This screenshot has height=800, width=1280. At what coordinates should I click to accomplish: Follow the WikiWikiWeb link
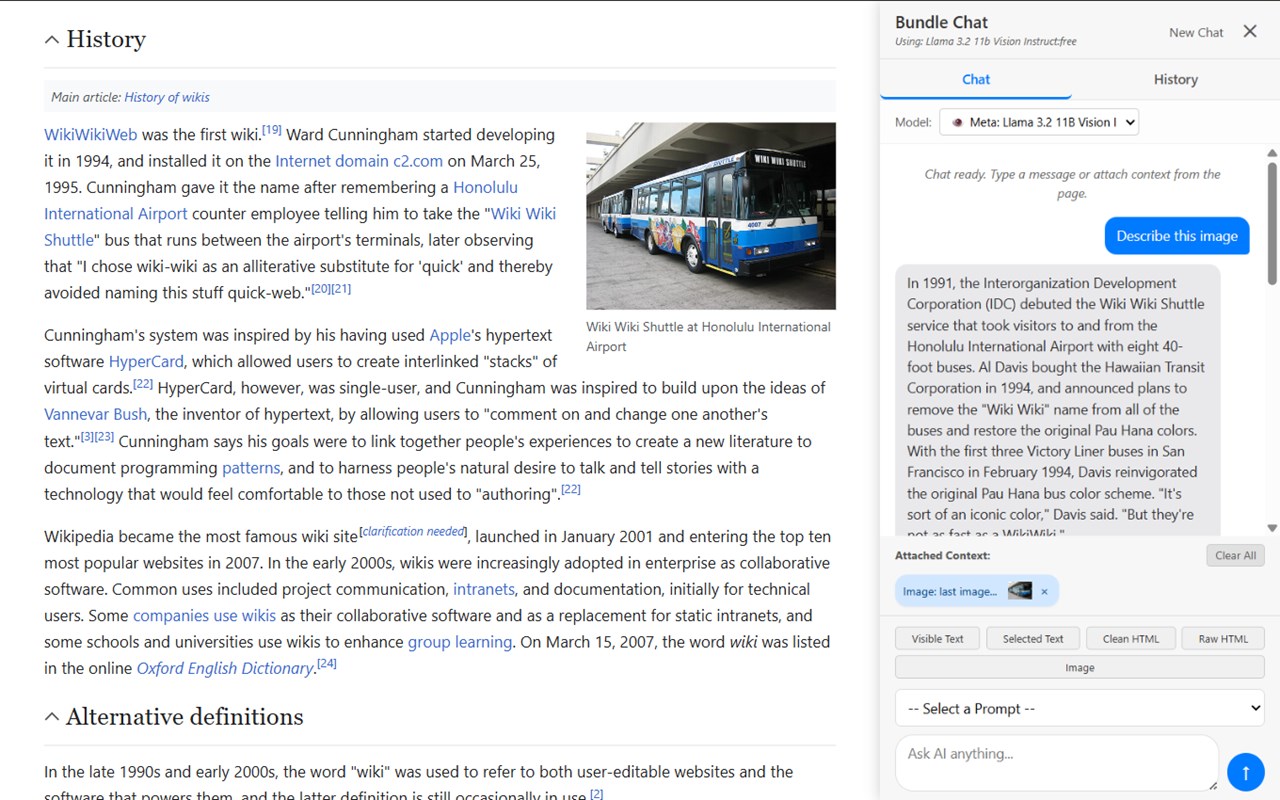[x=91, y=134]
